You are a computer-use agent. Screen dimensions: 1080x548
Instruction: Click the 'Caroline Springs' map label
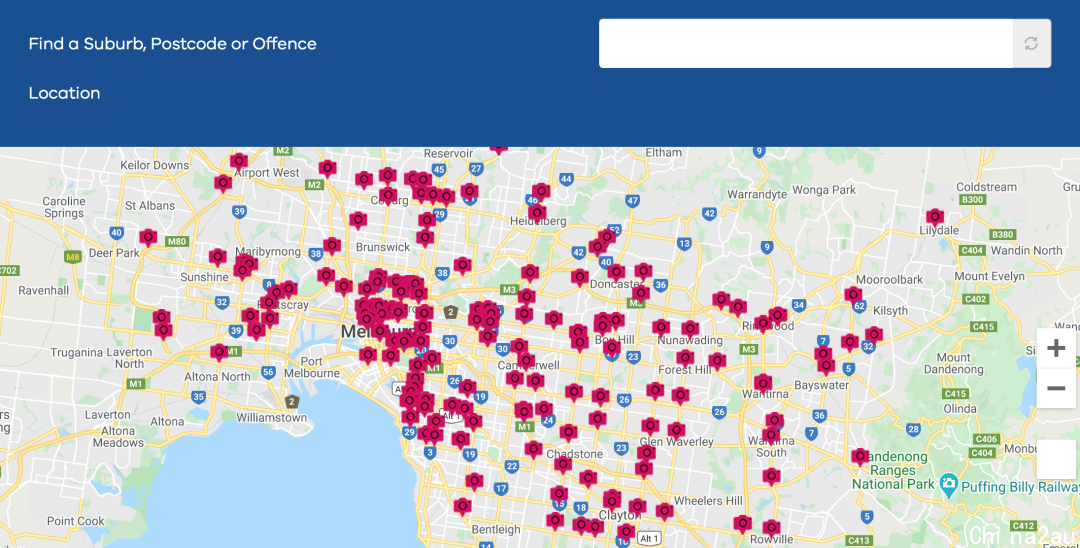click(x=64, y=207)
